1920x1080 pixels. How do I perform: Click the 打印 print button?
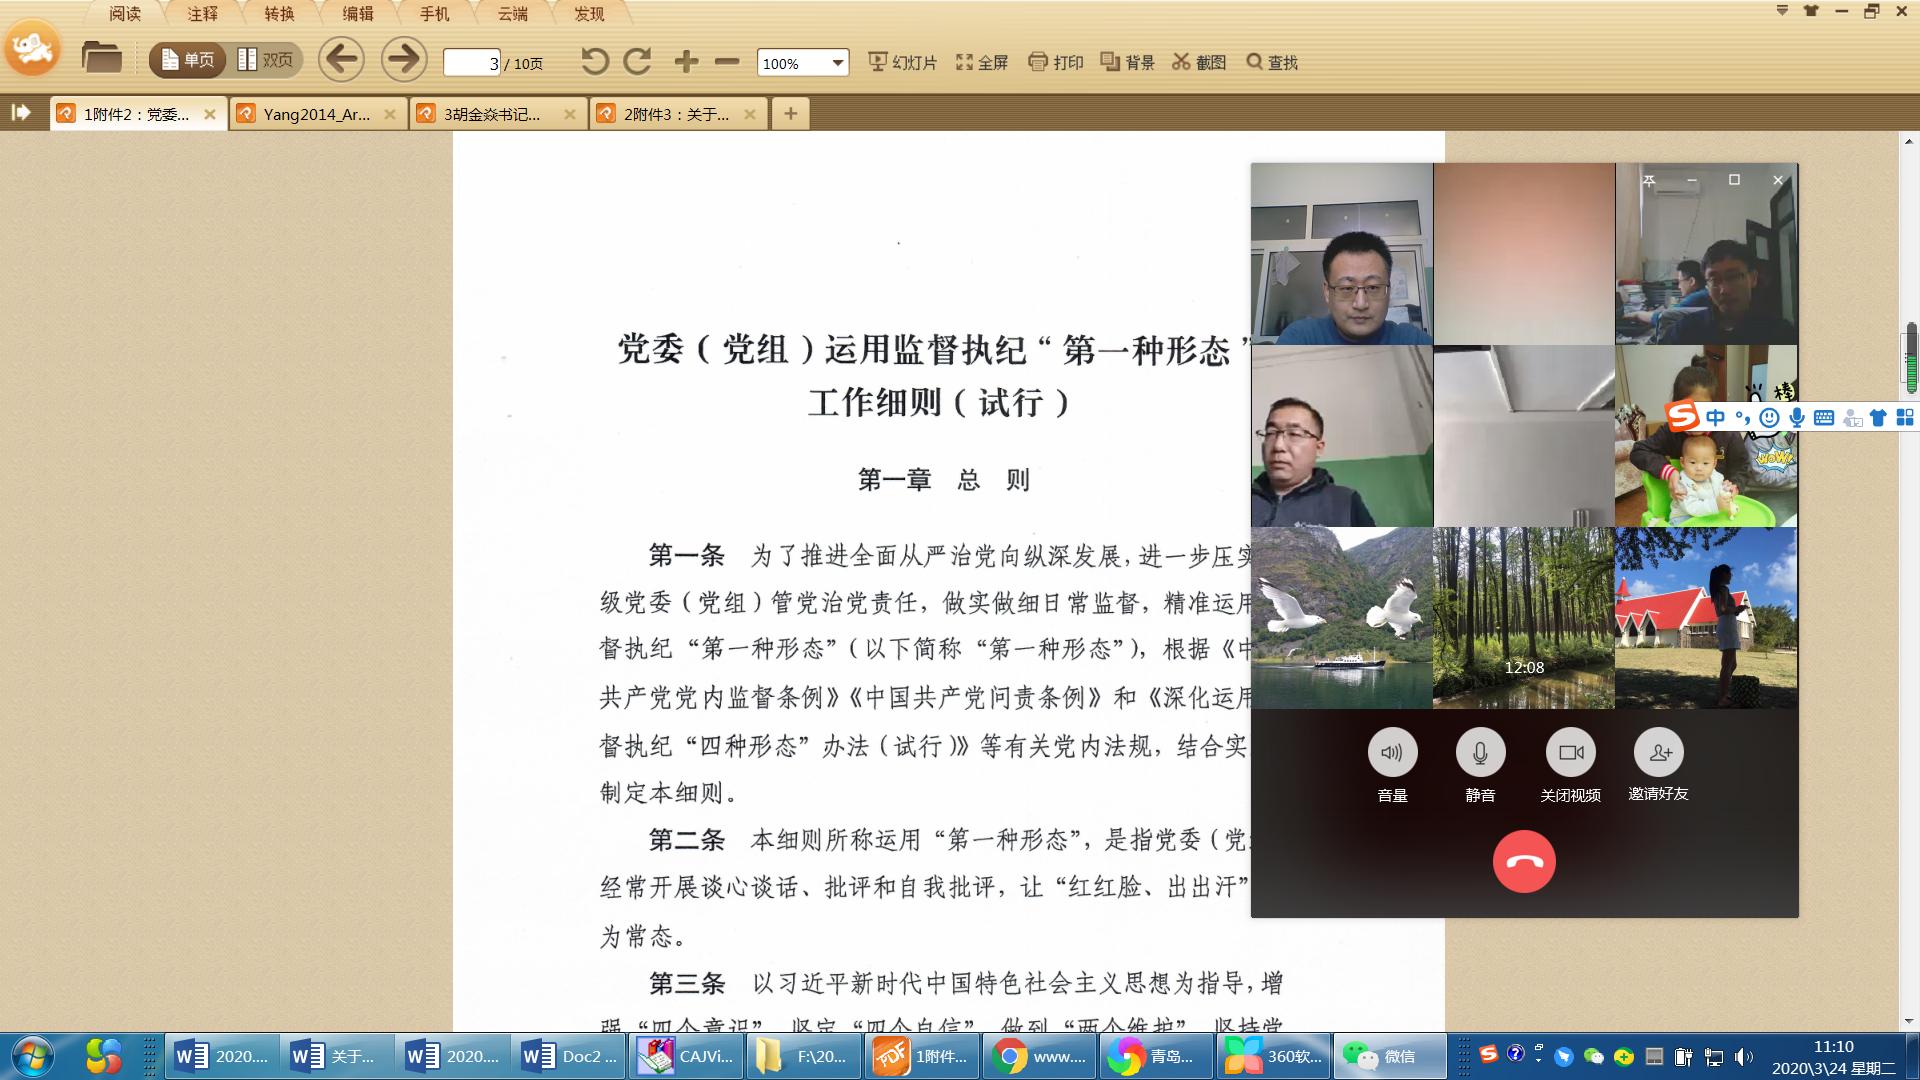1056,62
